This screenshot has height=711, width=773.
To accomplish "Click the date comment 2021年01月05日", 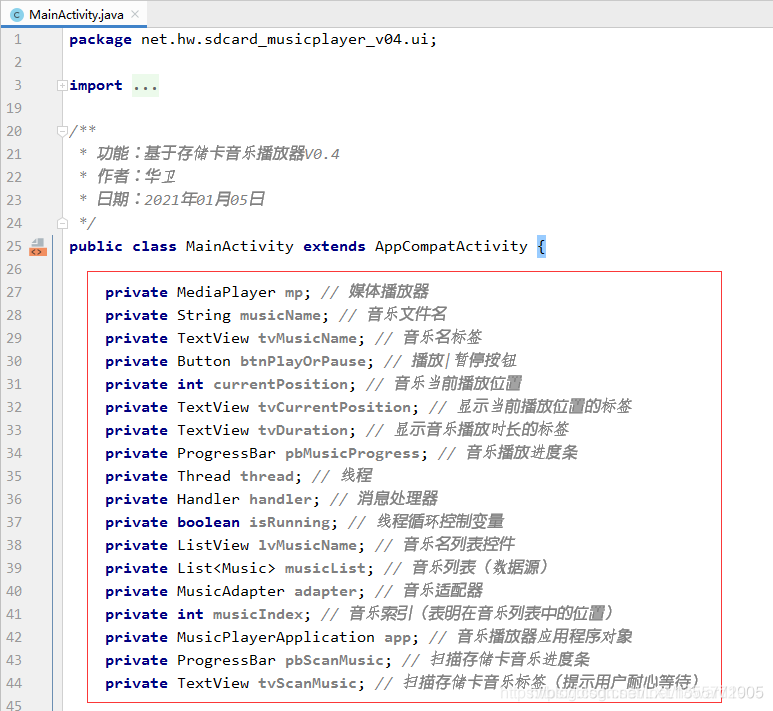I will pos(205,200).
